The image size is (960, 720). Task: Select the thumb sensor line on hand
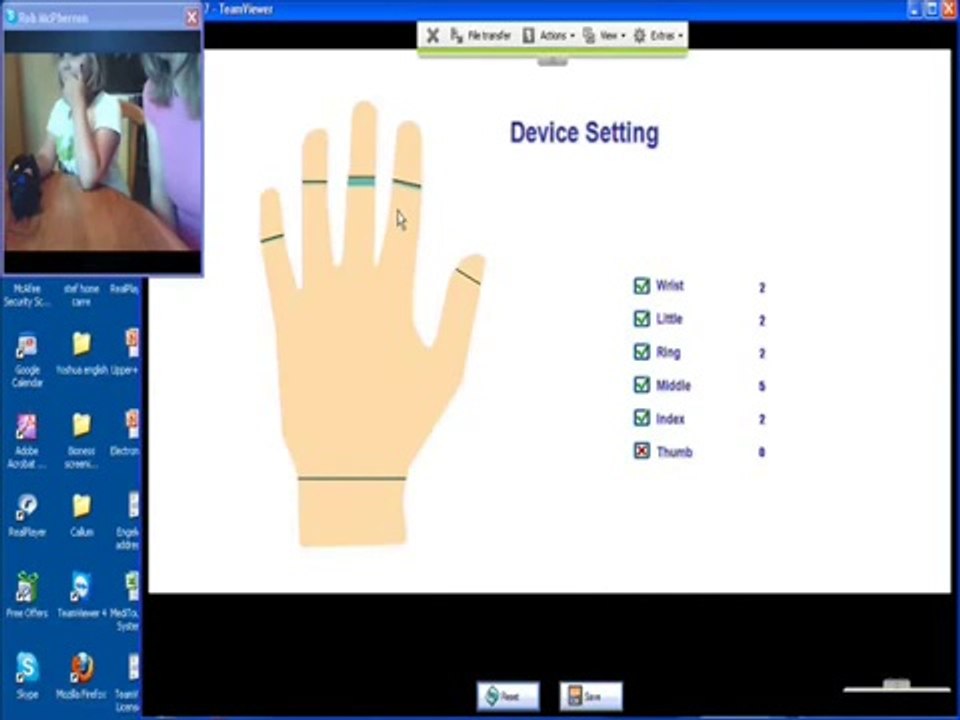[x=468, y=277]
